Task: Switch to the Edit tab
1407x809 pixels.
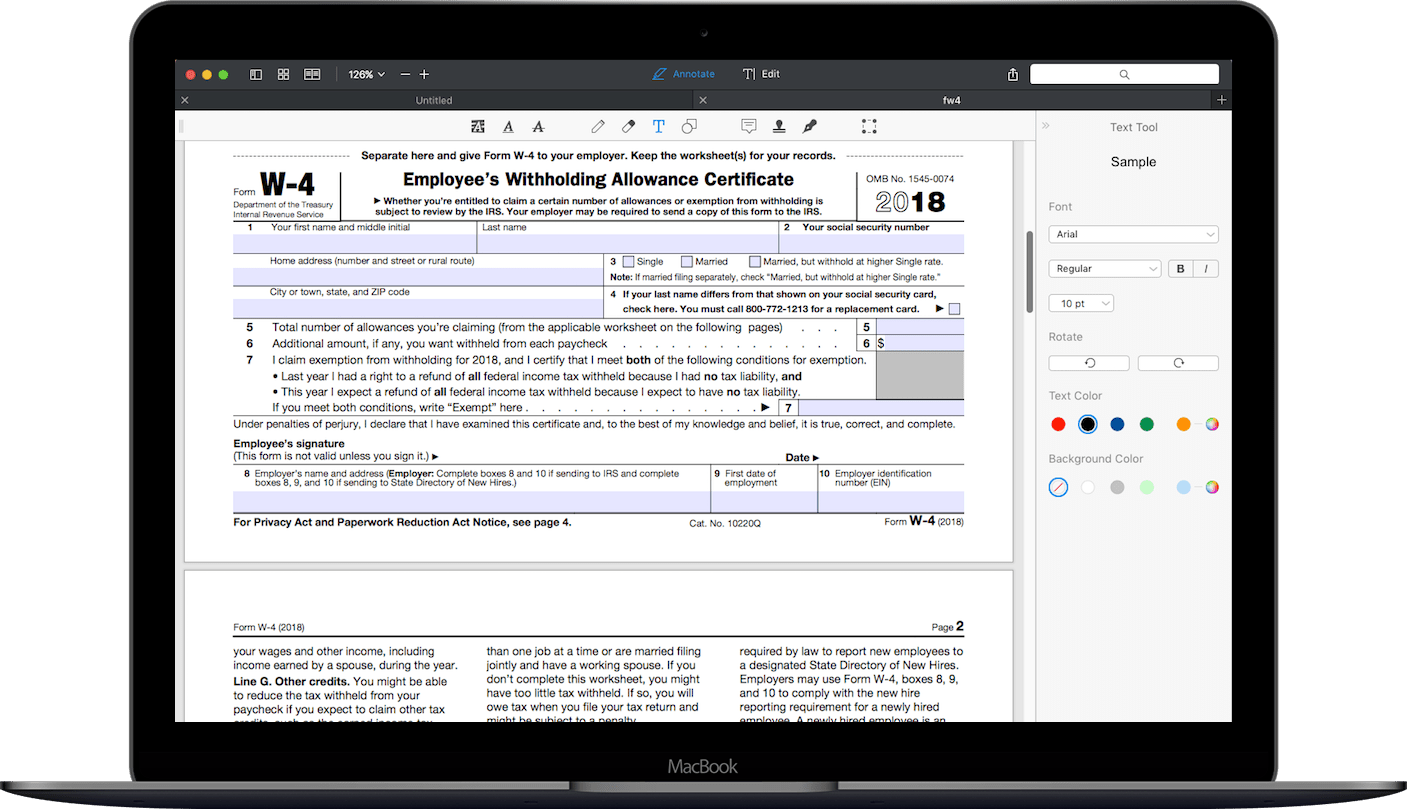Action: pos(761,73)
